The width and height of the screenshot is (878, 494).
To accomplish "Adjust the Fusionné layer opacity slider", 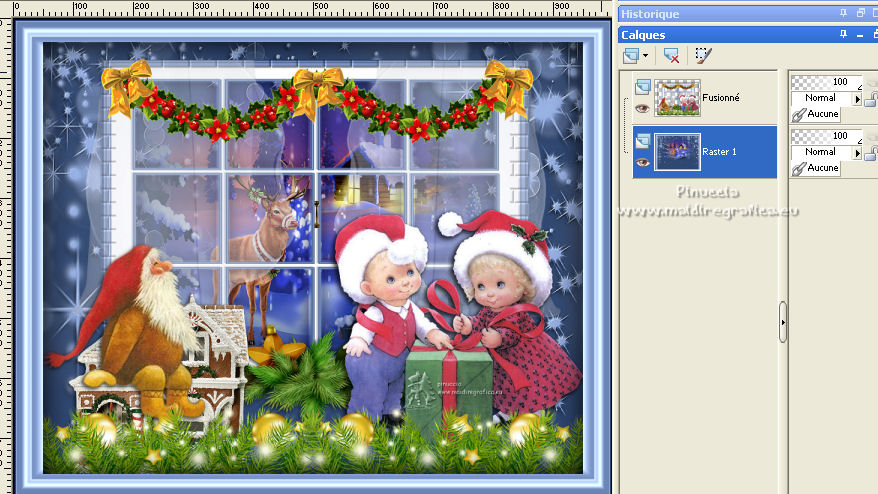I will [826, 82].
